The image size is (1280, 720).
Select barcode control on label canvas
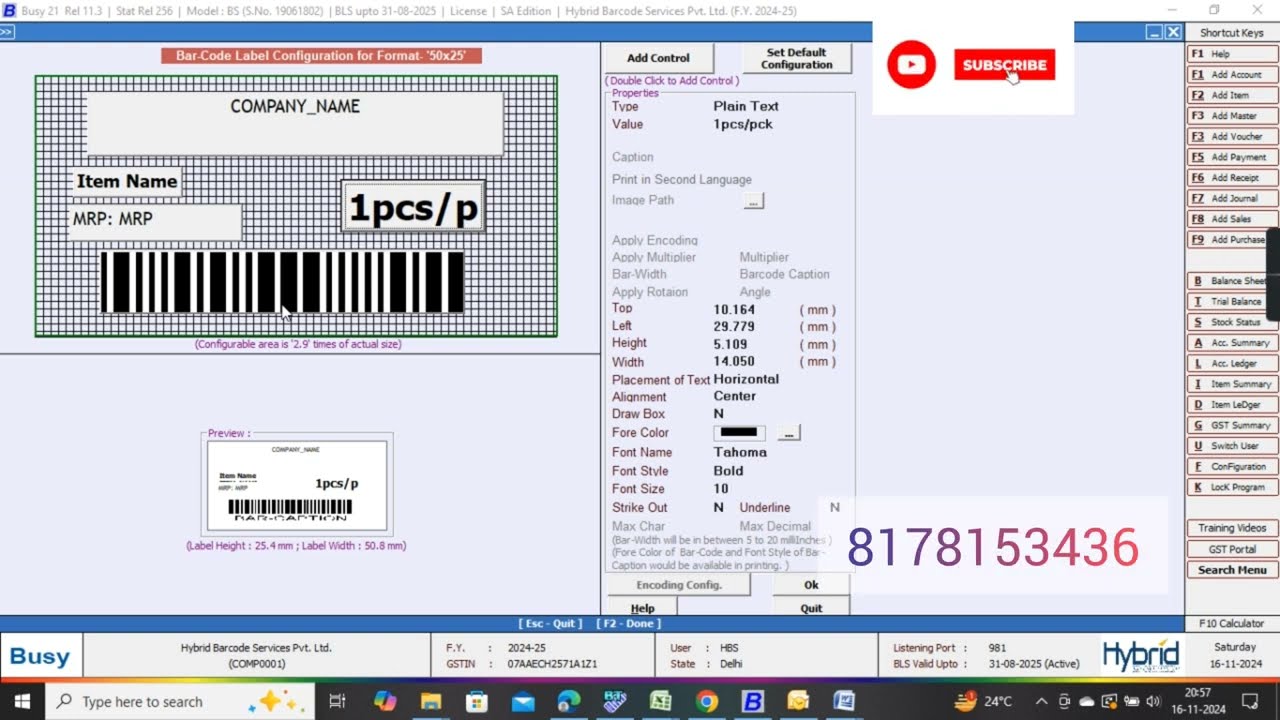pos(282,282)
